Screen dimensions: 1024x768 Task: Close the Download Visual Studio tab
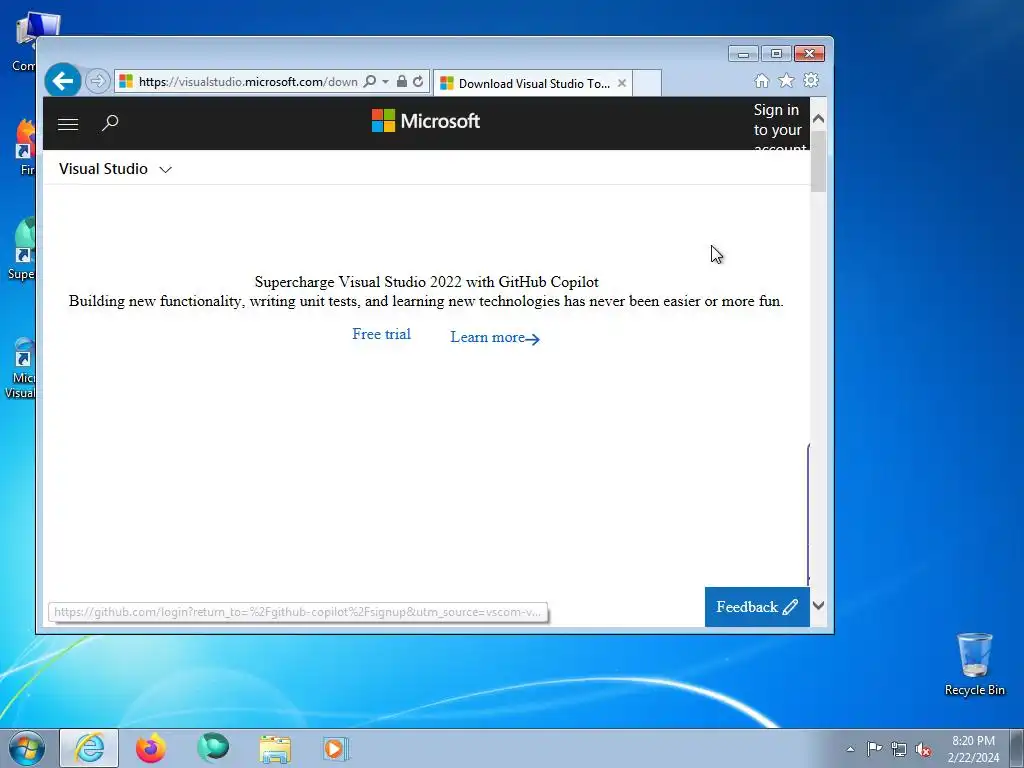(x=622, y=83)
